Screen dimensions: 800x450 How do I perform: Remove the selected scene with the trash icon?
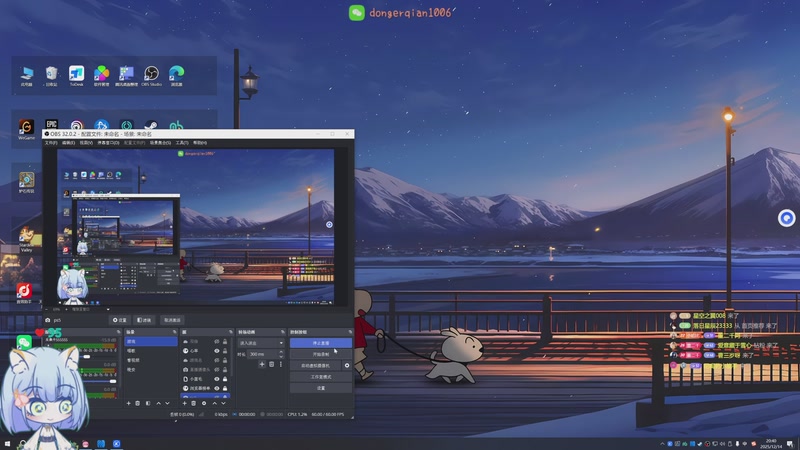(138, 404)
